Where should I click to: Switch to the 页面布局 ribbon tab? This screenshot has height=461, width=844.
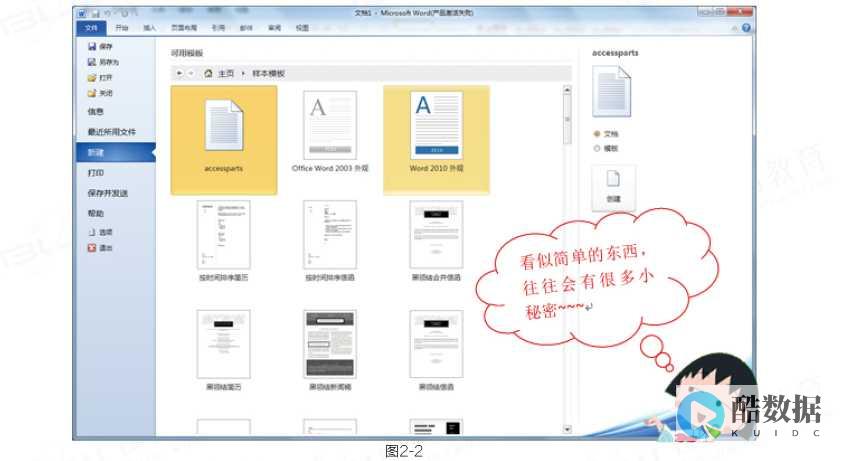pyautogui.click(x=184, y=27)
